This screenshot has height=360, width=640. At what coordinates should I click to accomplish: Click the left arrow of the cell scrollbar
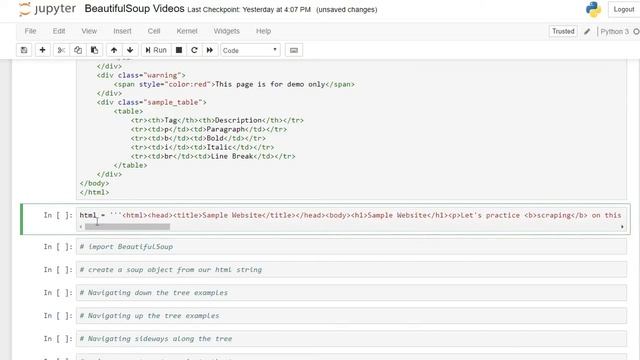click(81, 227)
